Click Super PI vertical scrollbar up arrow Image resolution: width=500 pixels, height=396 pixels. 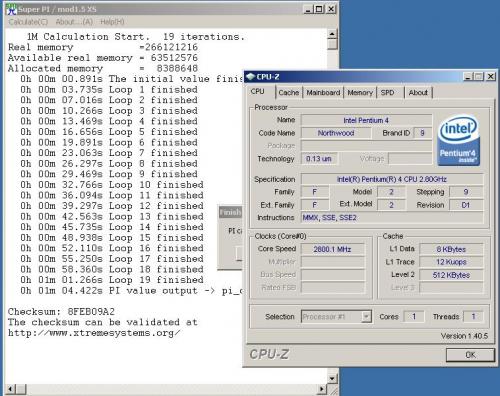332,34
